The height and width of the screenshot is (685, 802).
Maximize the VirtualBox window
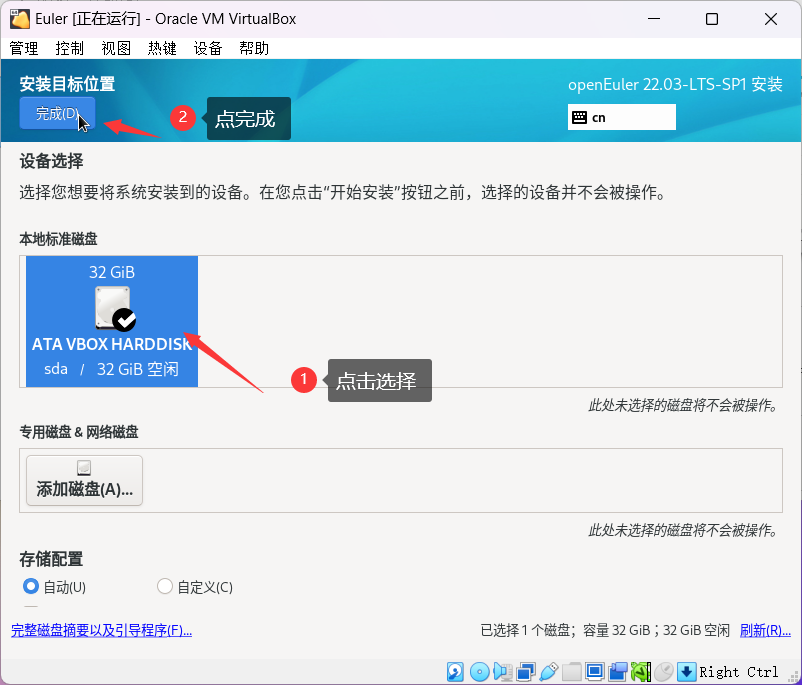[x=712, y=19]
